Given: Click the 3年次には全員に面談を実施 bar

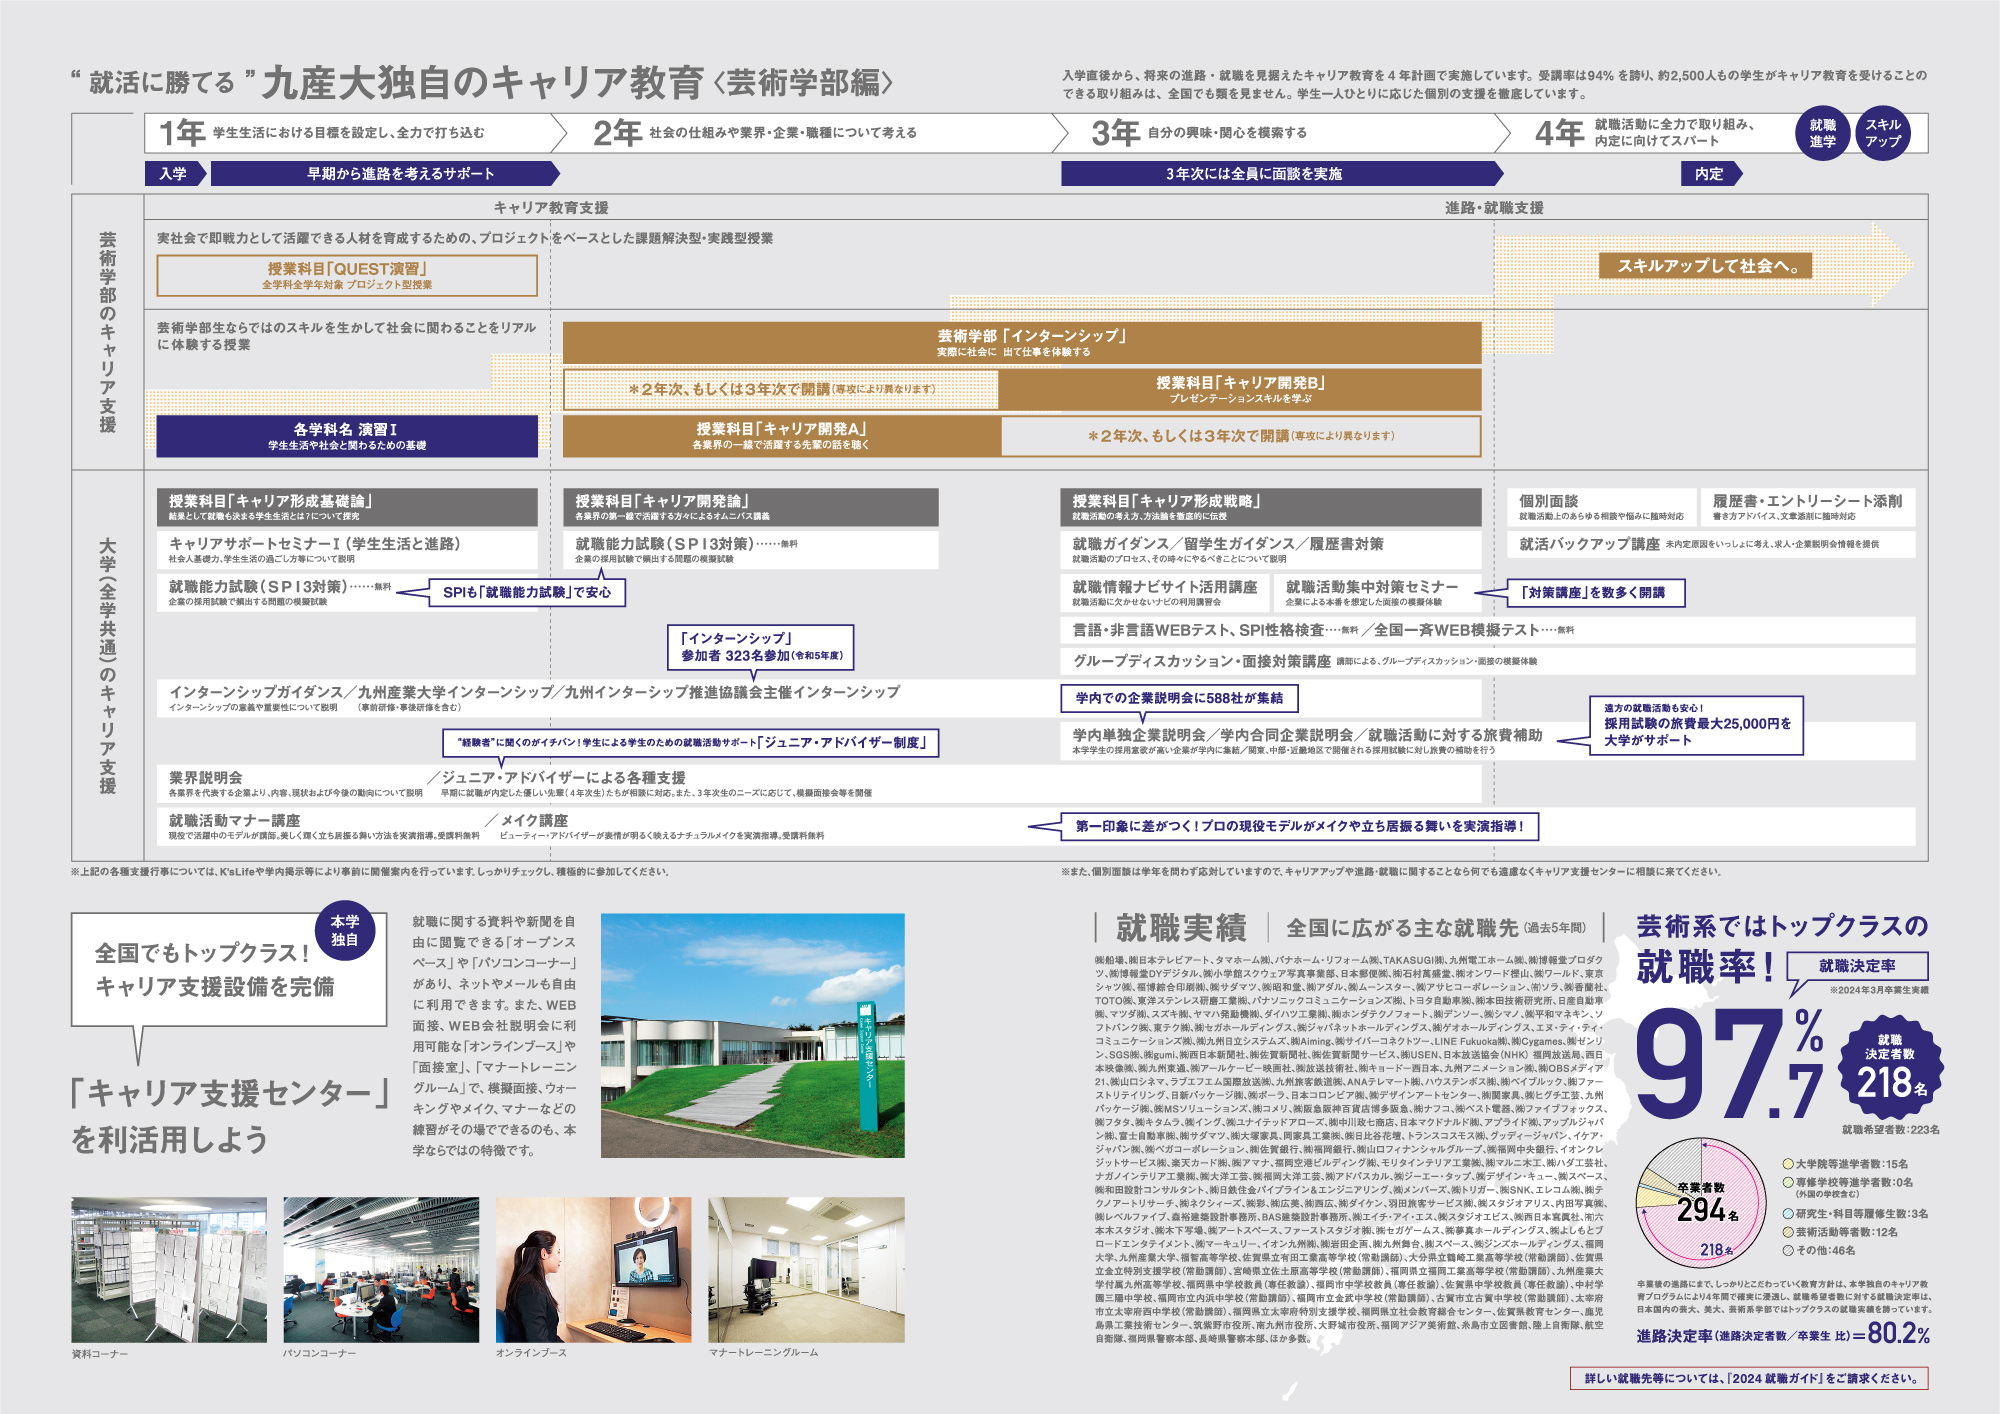Looking at the screenshot, I should coord(1282,174).
